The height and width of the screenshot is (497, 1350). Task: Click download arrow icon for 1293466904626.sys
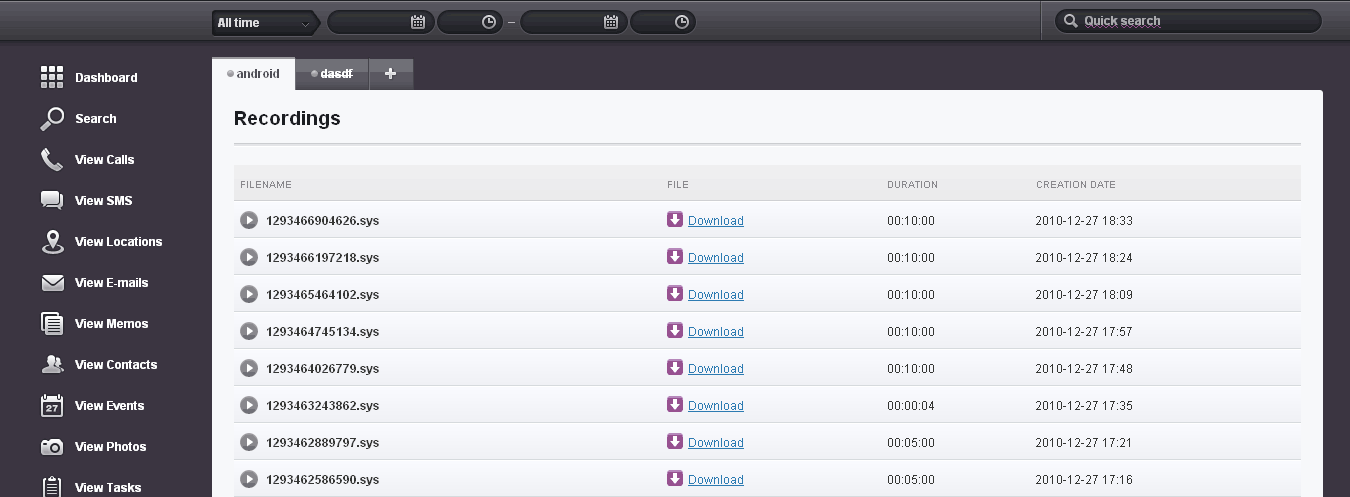pyautogui.click(x=675, y=219)
